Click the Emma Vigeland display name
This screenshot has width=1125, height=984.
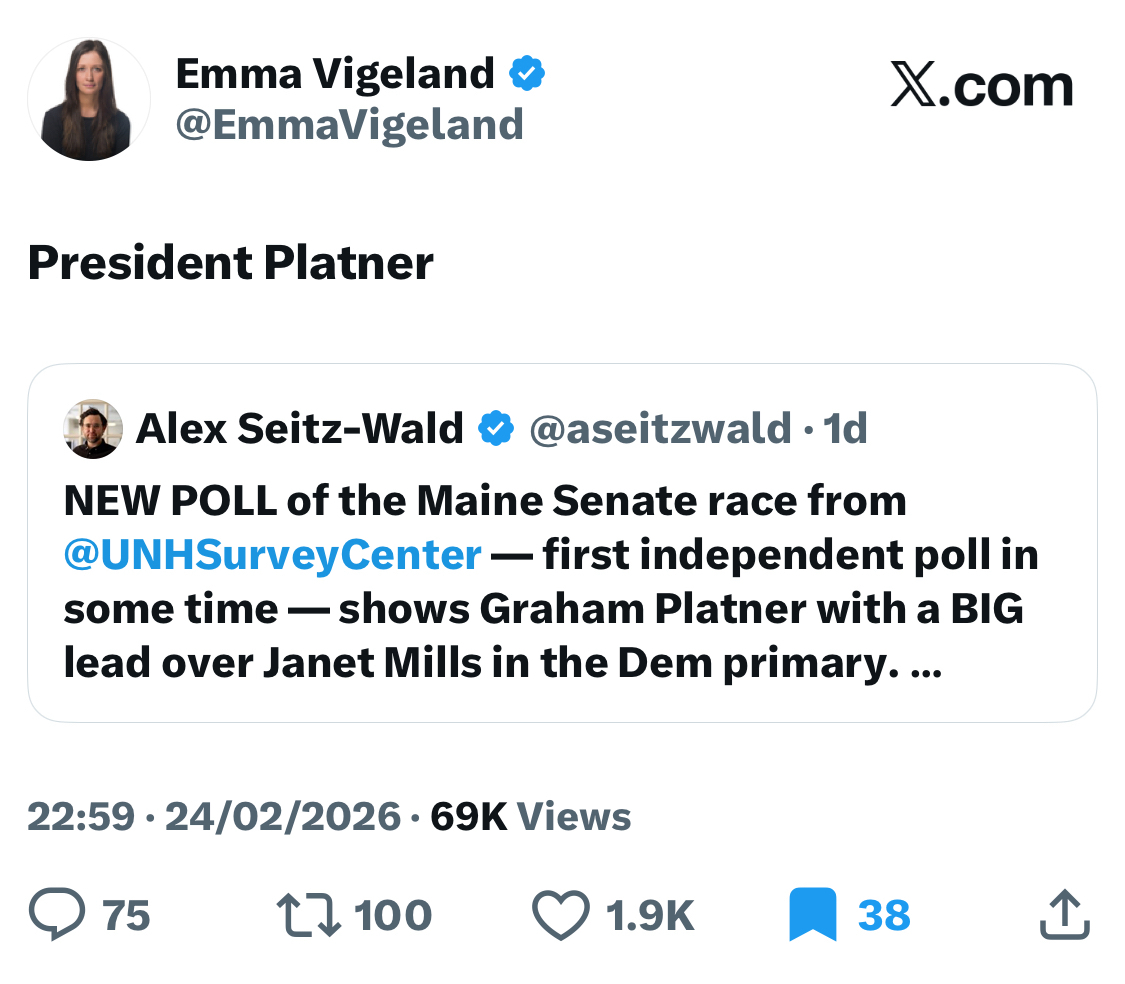tap(335, 74)
